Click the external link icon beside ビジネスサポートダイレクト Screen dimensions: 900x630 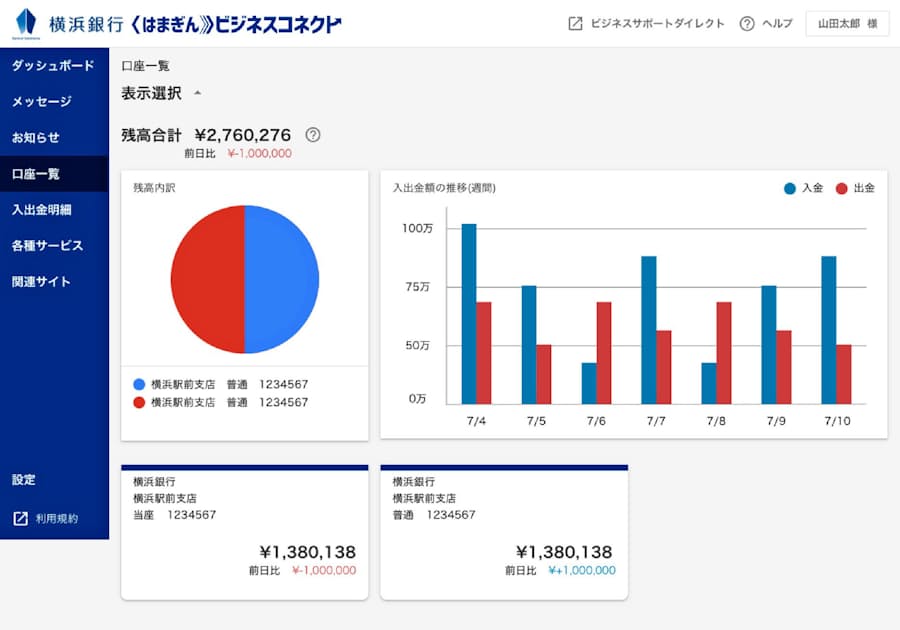coord(575,24)
